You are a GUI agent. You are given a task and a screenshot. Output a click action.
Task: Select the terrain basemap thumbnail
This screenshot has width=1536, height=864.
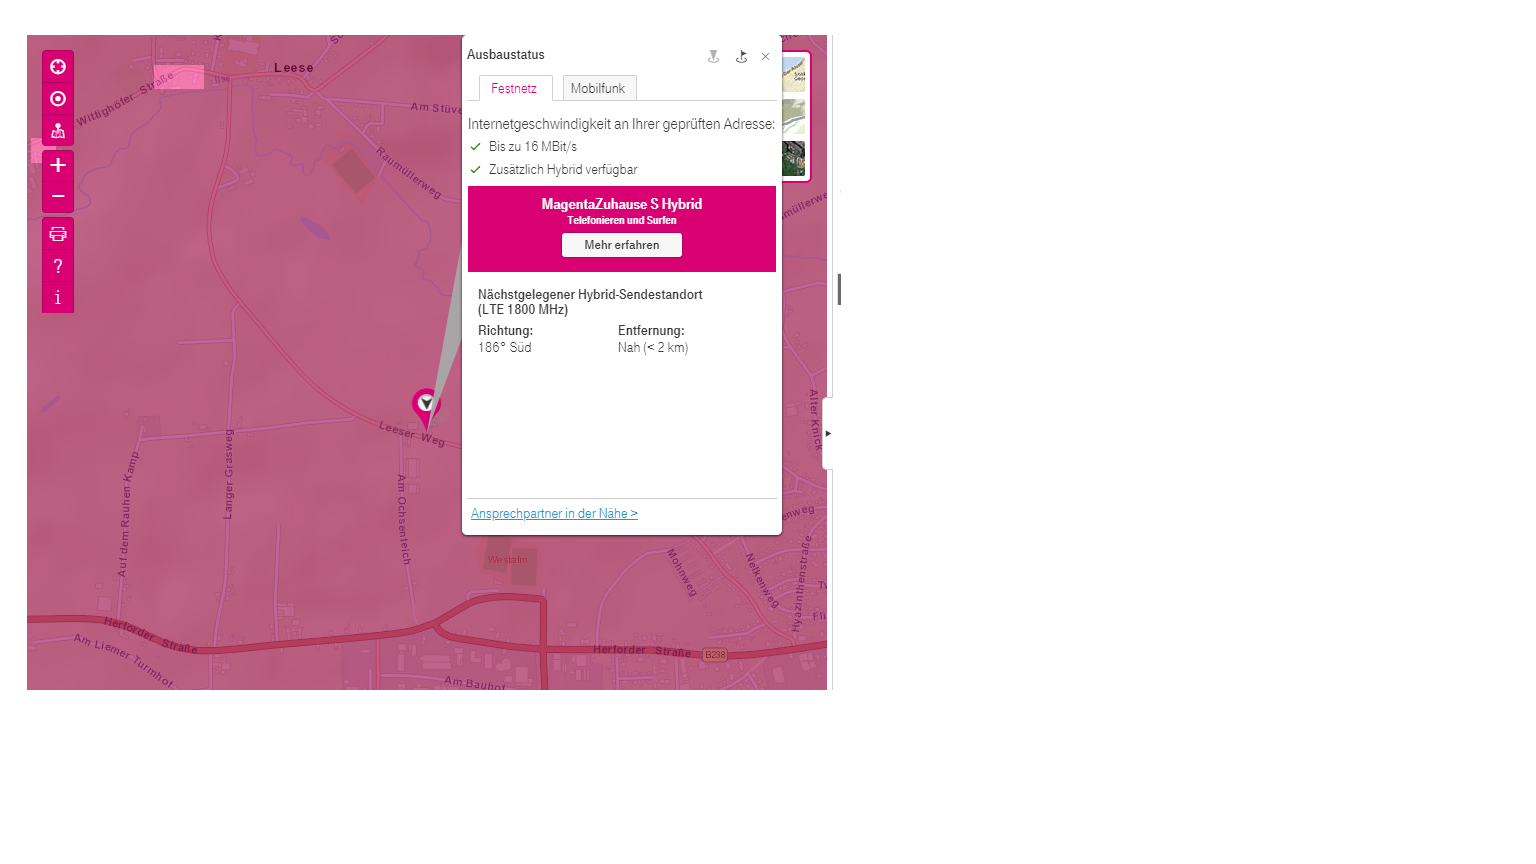[793, 116]
